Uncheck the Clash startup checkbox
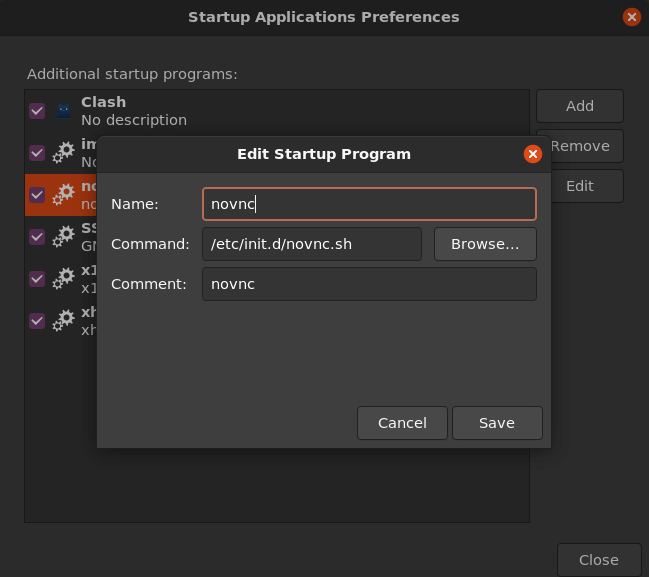Viewport: 649px width, 577px height. 37,111
